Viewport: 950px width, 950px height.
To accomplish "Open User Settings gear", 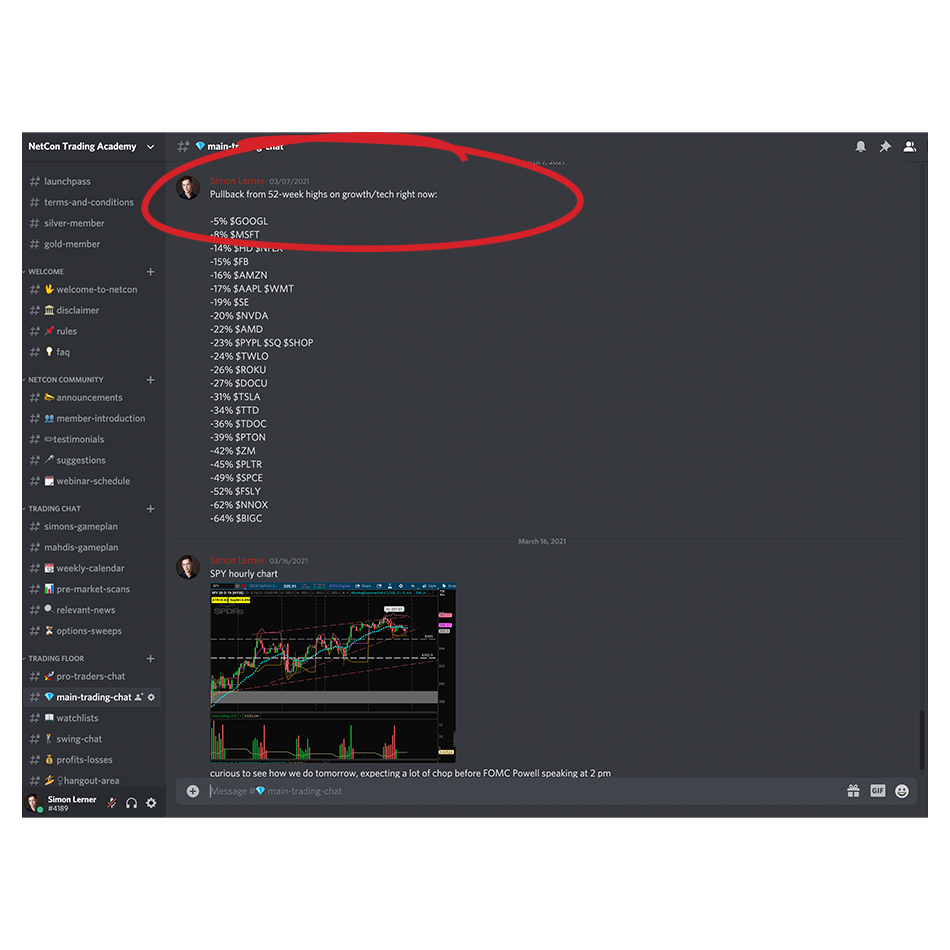I will point(151,803).
